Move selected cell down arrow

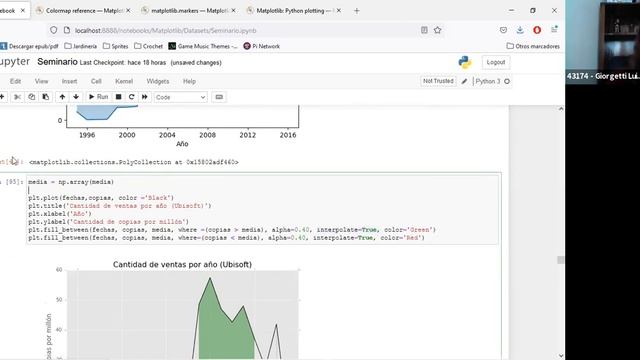76,97
